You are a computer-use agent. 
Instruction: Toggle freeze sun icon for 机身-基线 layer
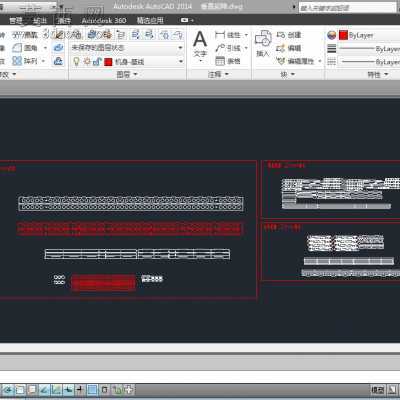87,61
